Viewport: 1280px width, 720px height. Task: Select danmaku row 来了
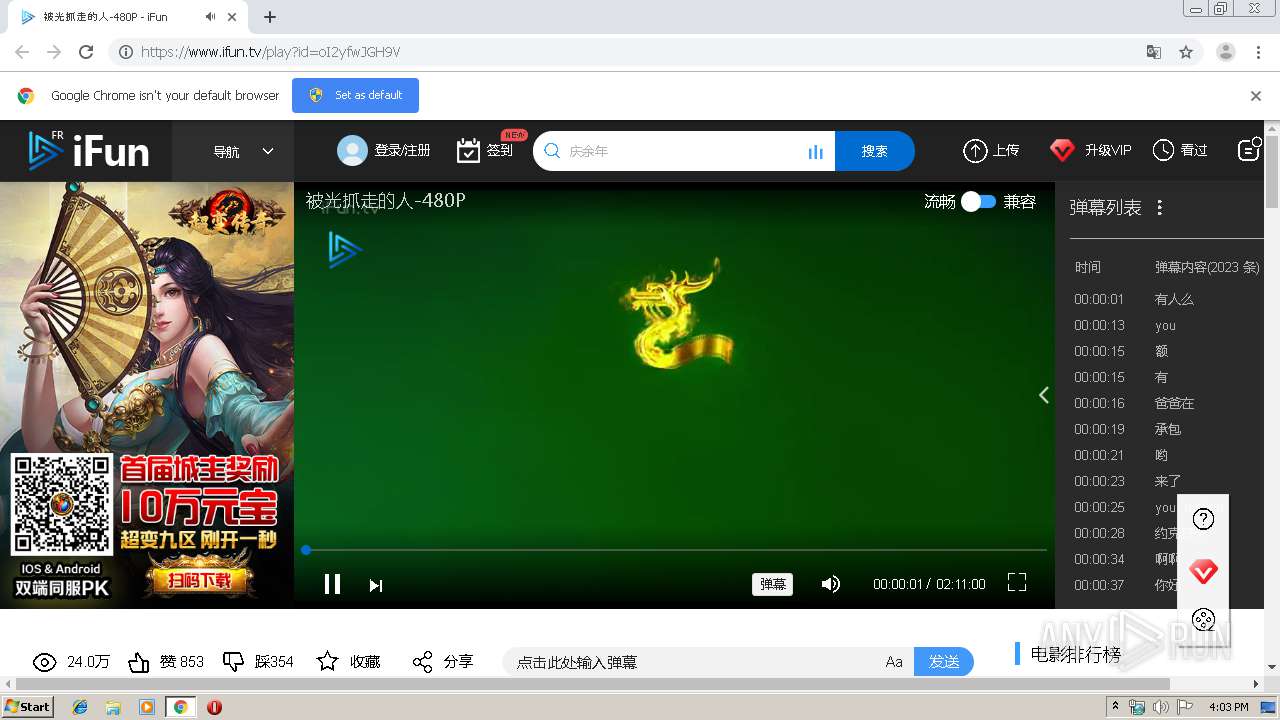point(1166,481)
